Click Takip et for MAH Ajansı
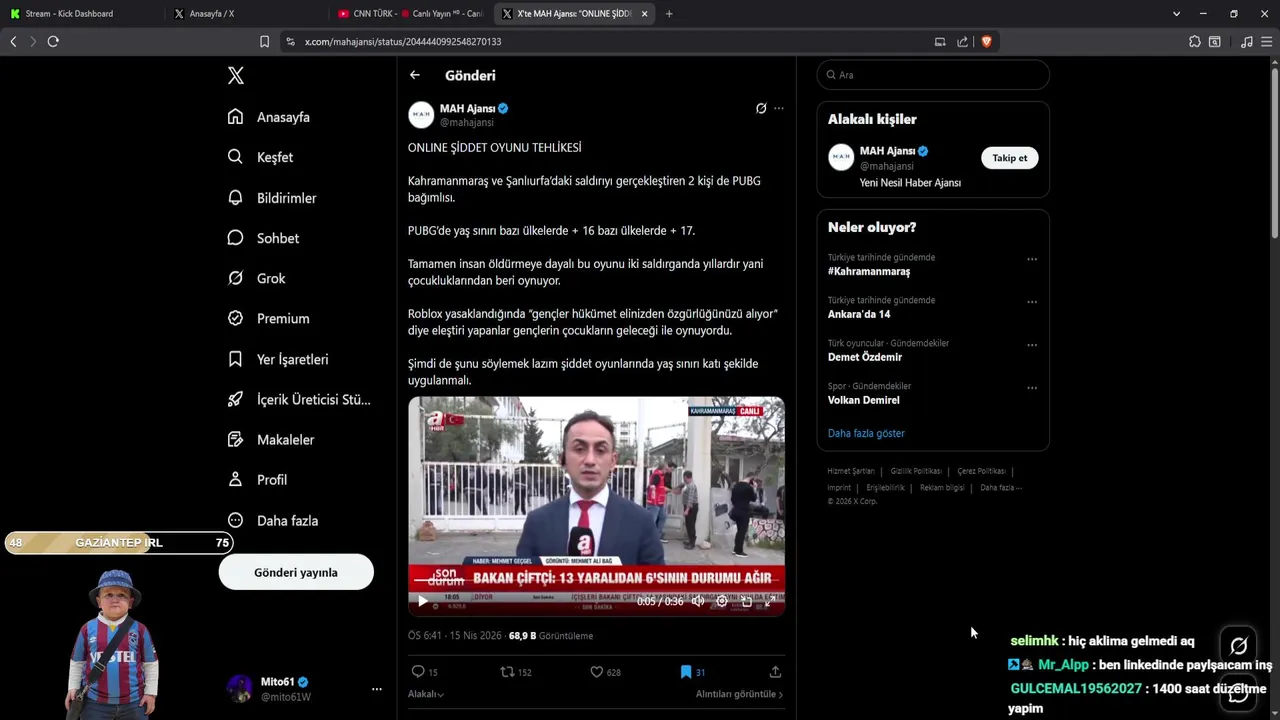The width and height of the screenshot is (1280, 720). pos(1009,158)
